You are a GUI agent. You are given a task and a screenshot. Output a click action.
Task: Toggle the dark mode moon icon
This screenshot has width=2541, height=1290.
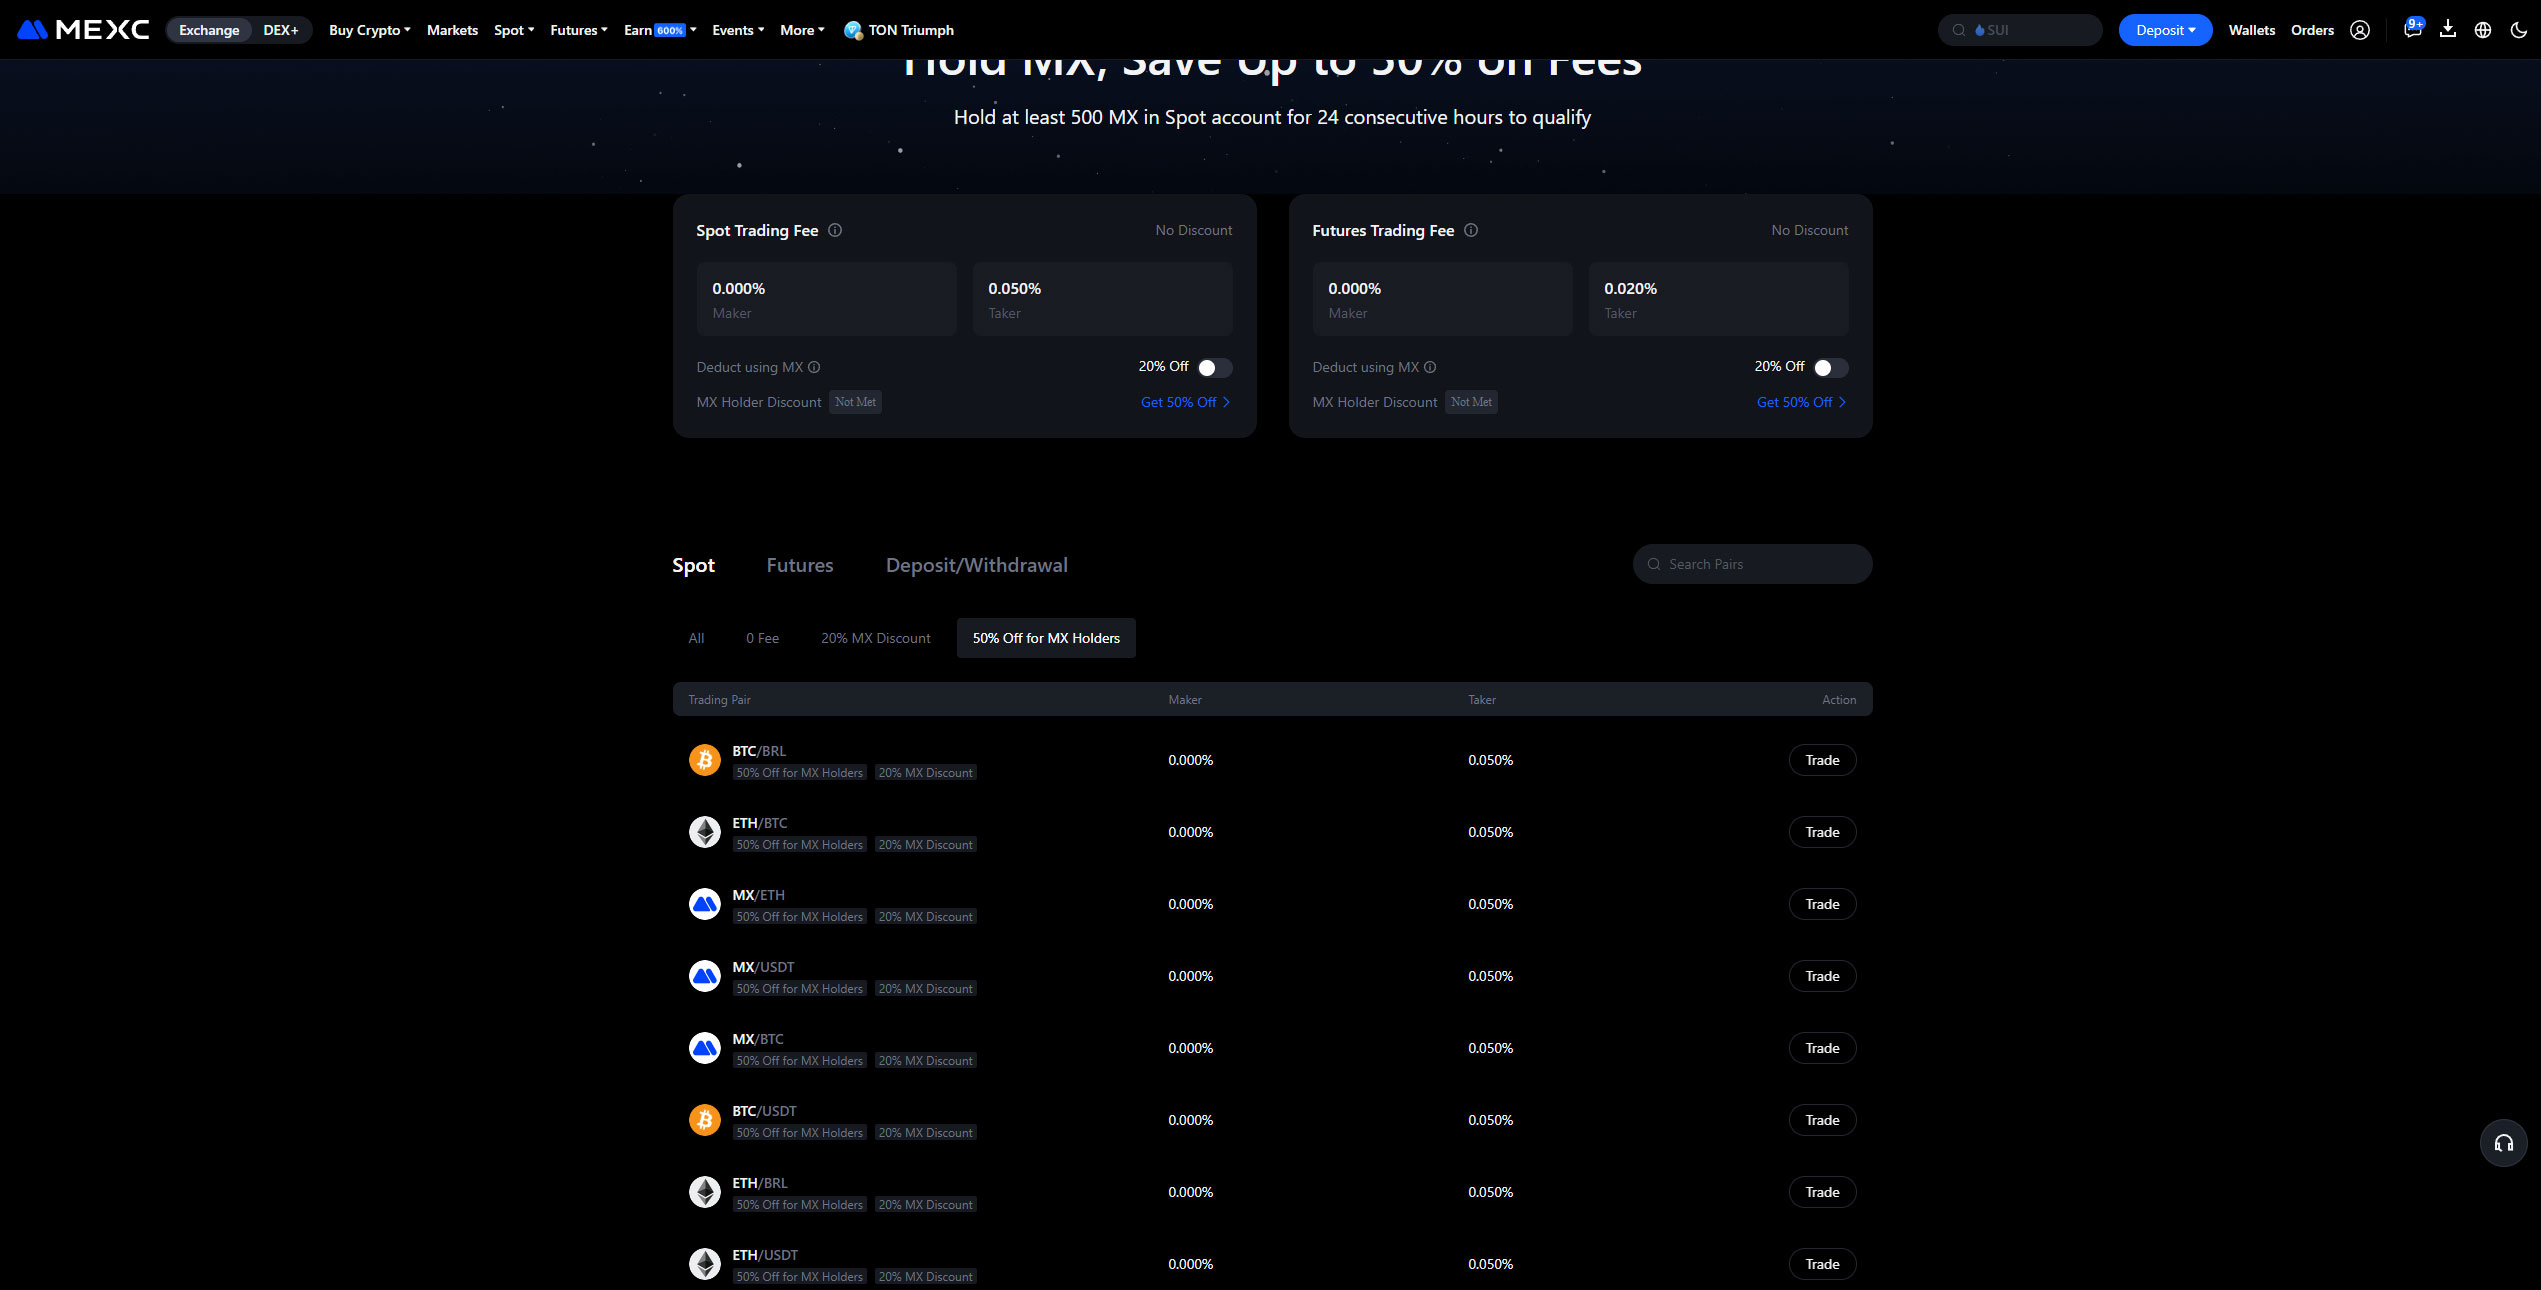(2519, 30)
